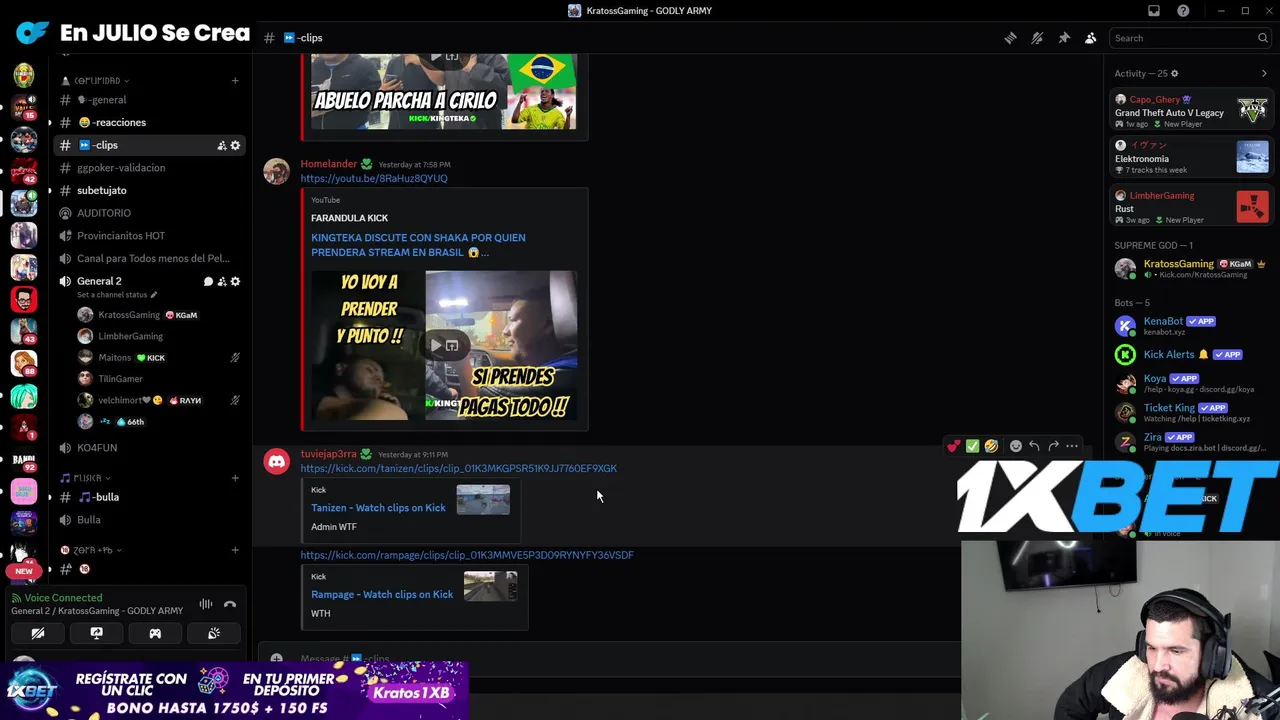The image size is (1280, 720).
Task: Open the ggpoker-validacion channel
Action: (150, 168)
